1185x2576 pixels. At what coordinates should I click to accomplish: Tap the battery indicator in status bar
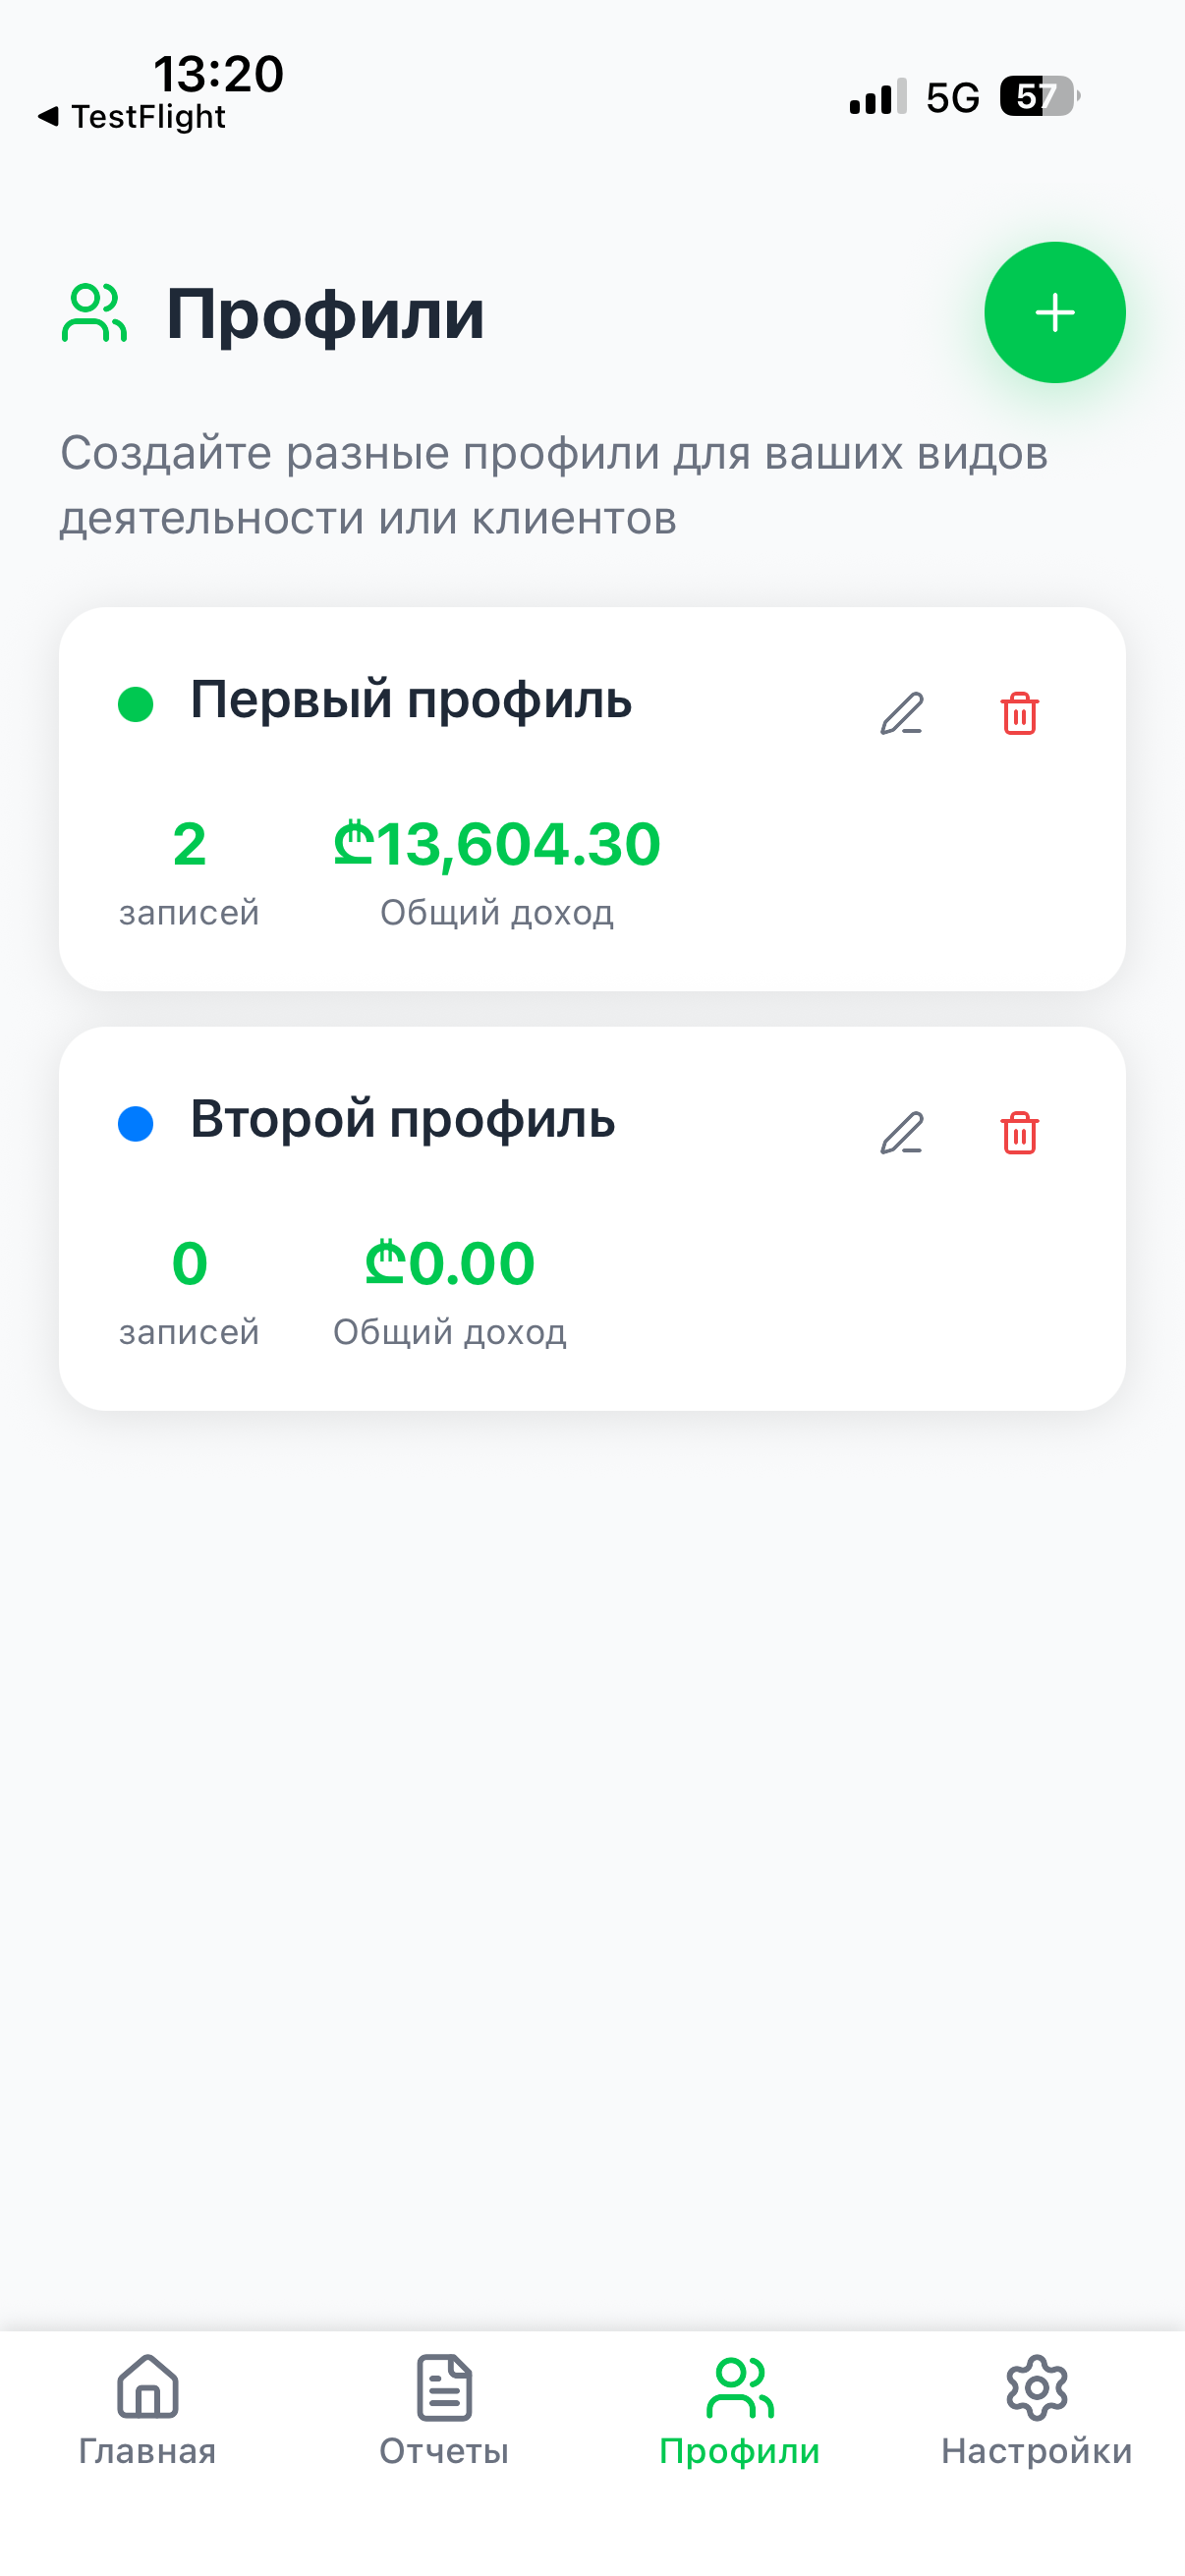(1040, 97)
